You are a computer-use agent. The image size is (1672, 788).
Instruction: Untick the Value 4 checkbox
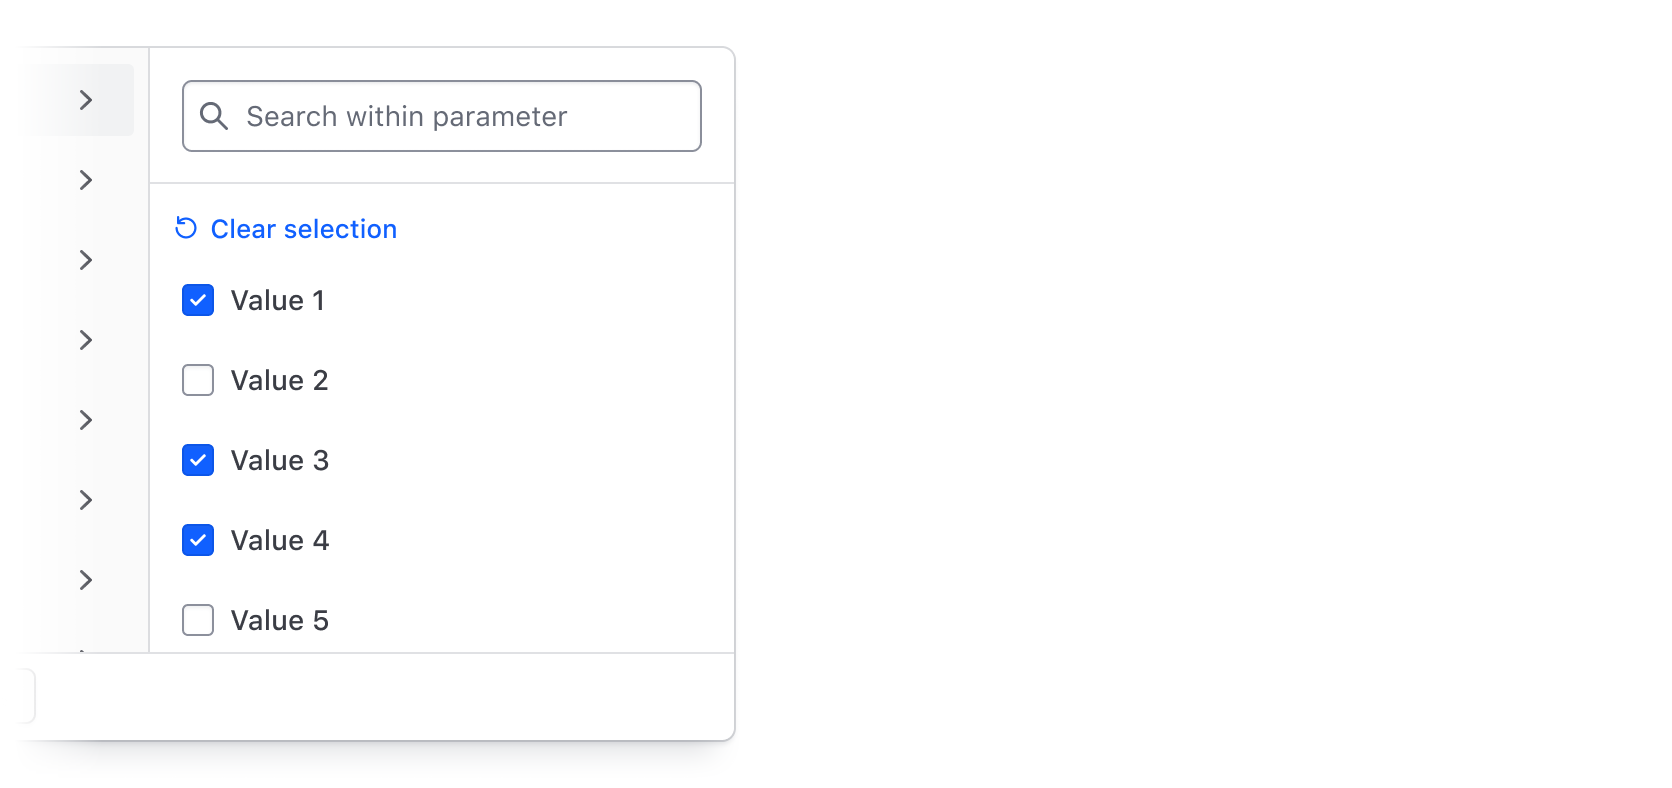(198, 540)
